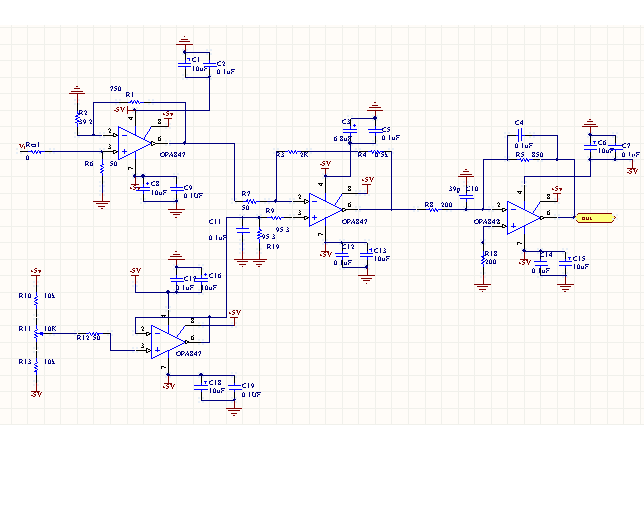Click resistor R10 below the +5V rail

click(36, 301)
